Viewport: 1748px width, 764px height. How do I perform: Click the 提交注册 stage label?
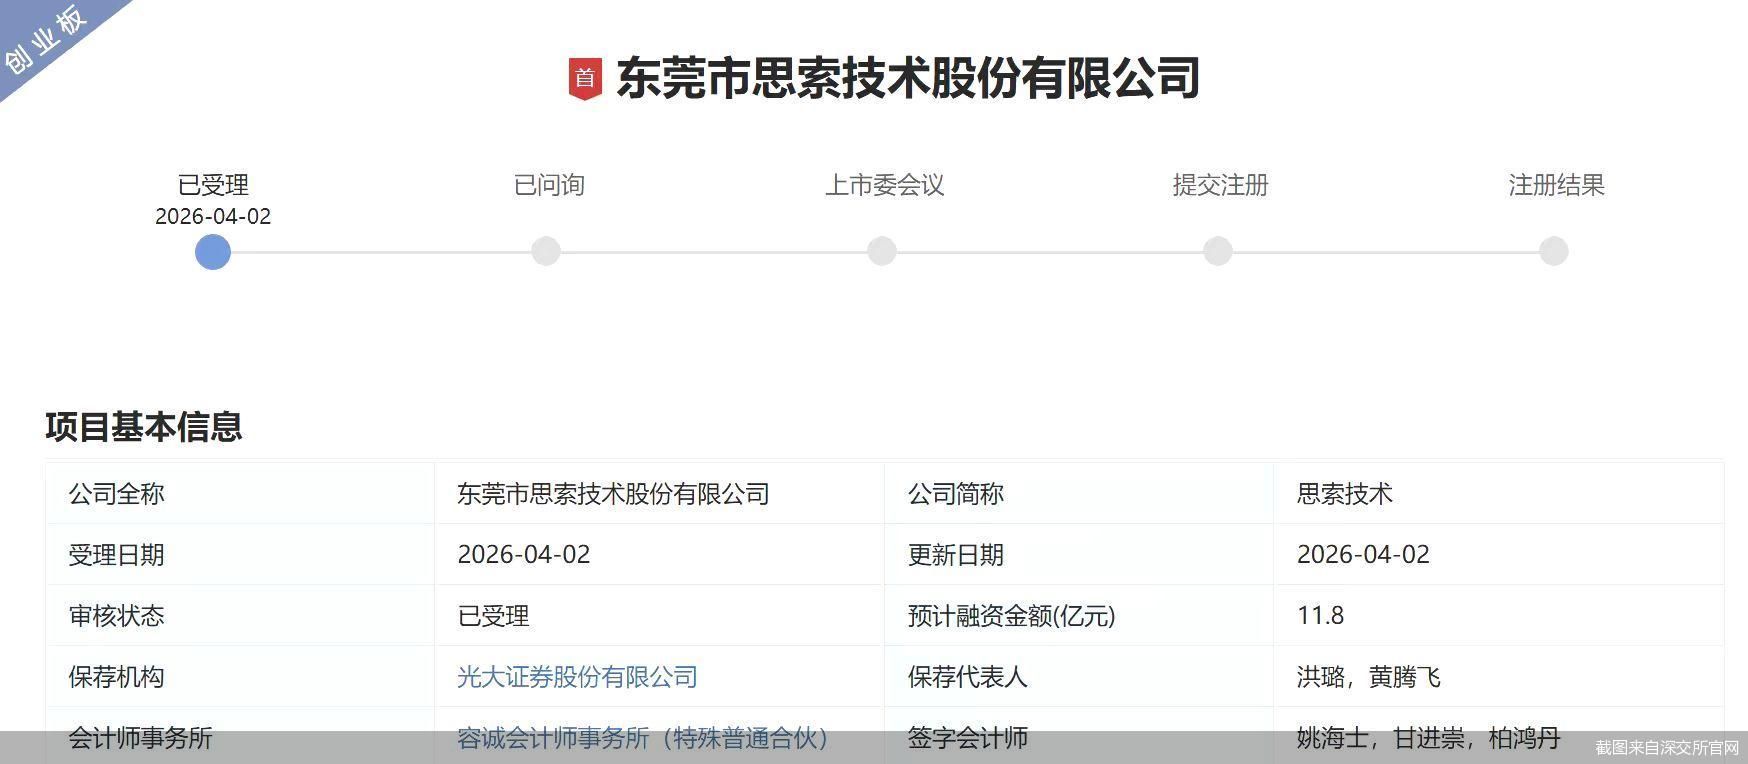pos(1221,185)
